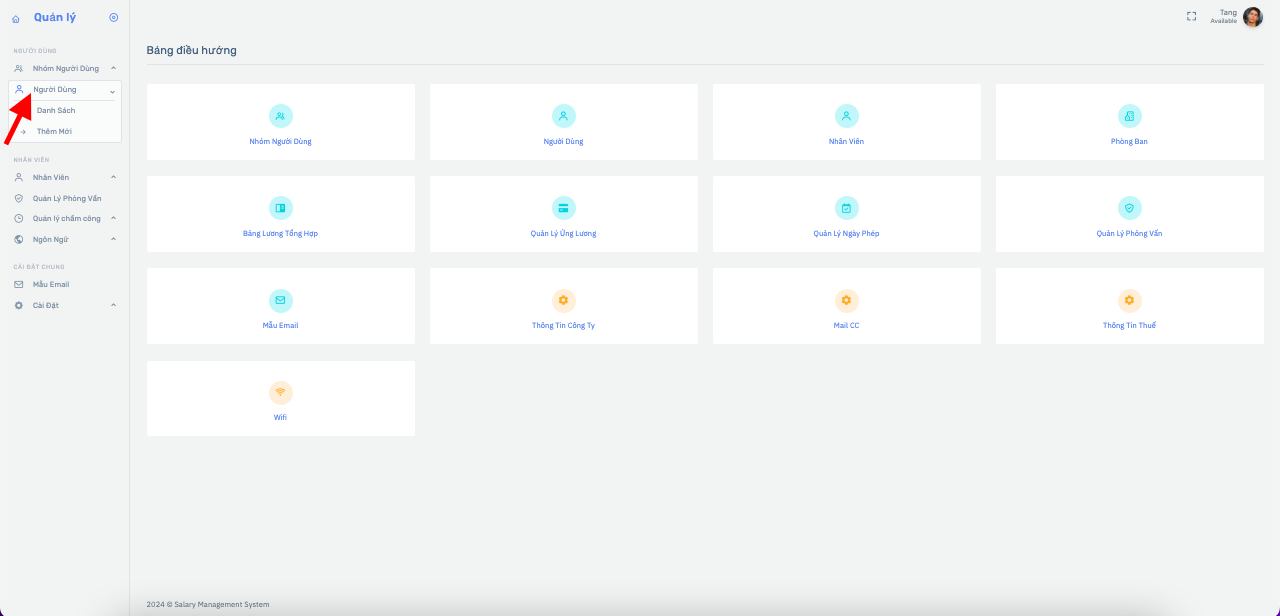
Task: Click the home icon beside Quản lý
Action: 16,19
